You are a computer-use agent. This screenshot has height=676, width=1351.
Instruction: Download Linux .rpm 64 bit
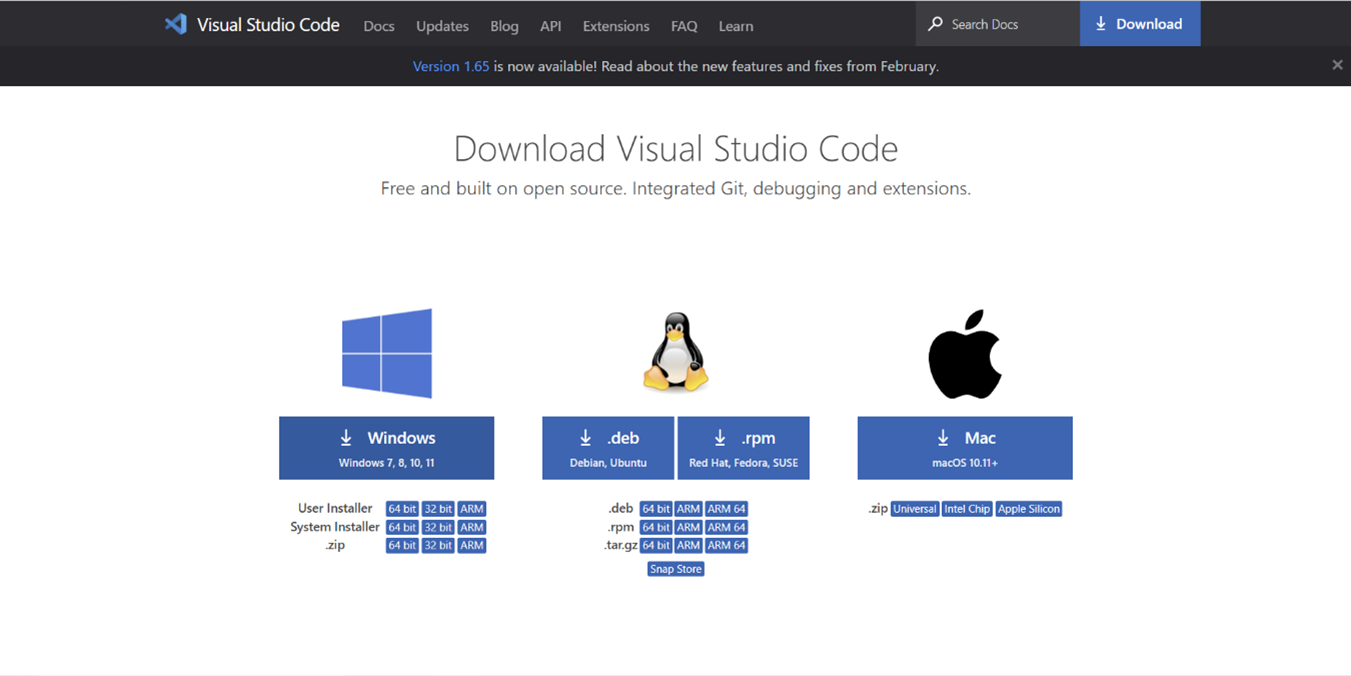tap(656, 527)
